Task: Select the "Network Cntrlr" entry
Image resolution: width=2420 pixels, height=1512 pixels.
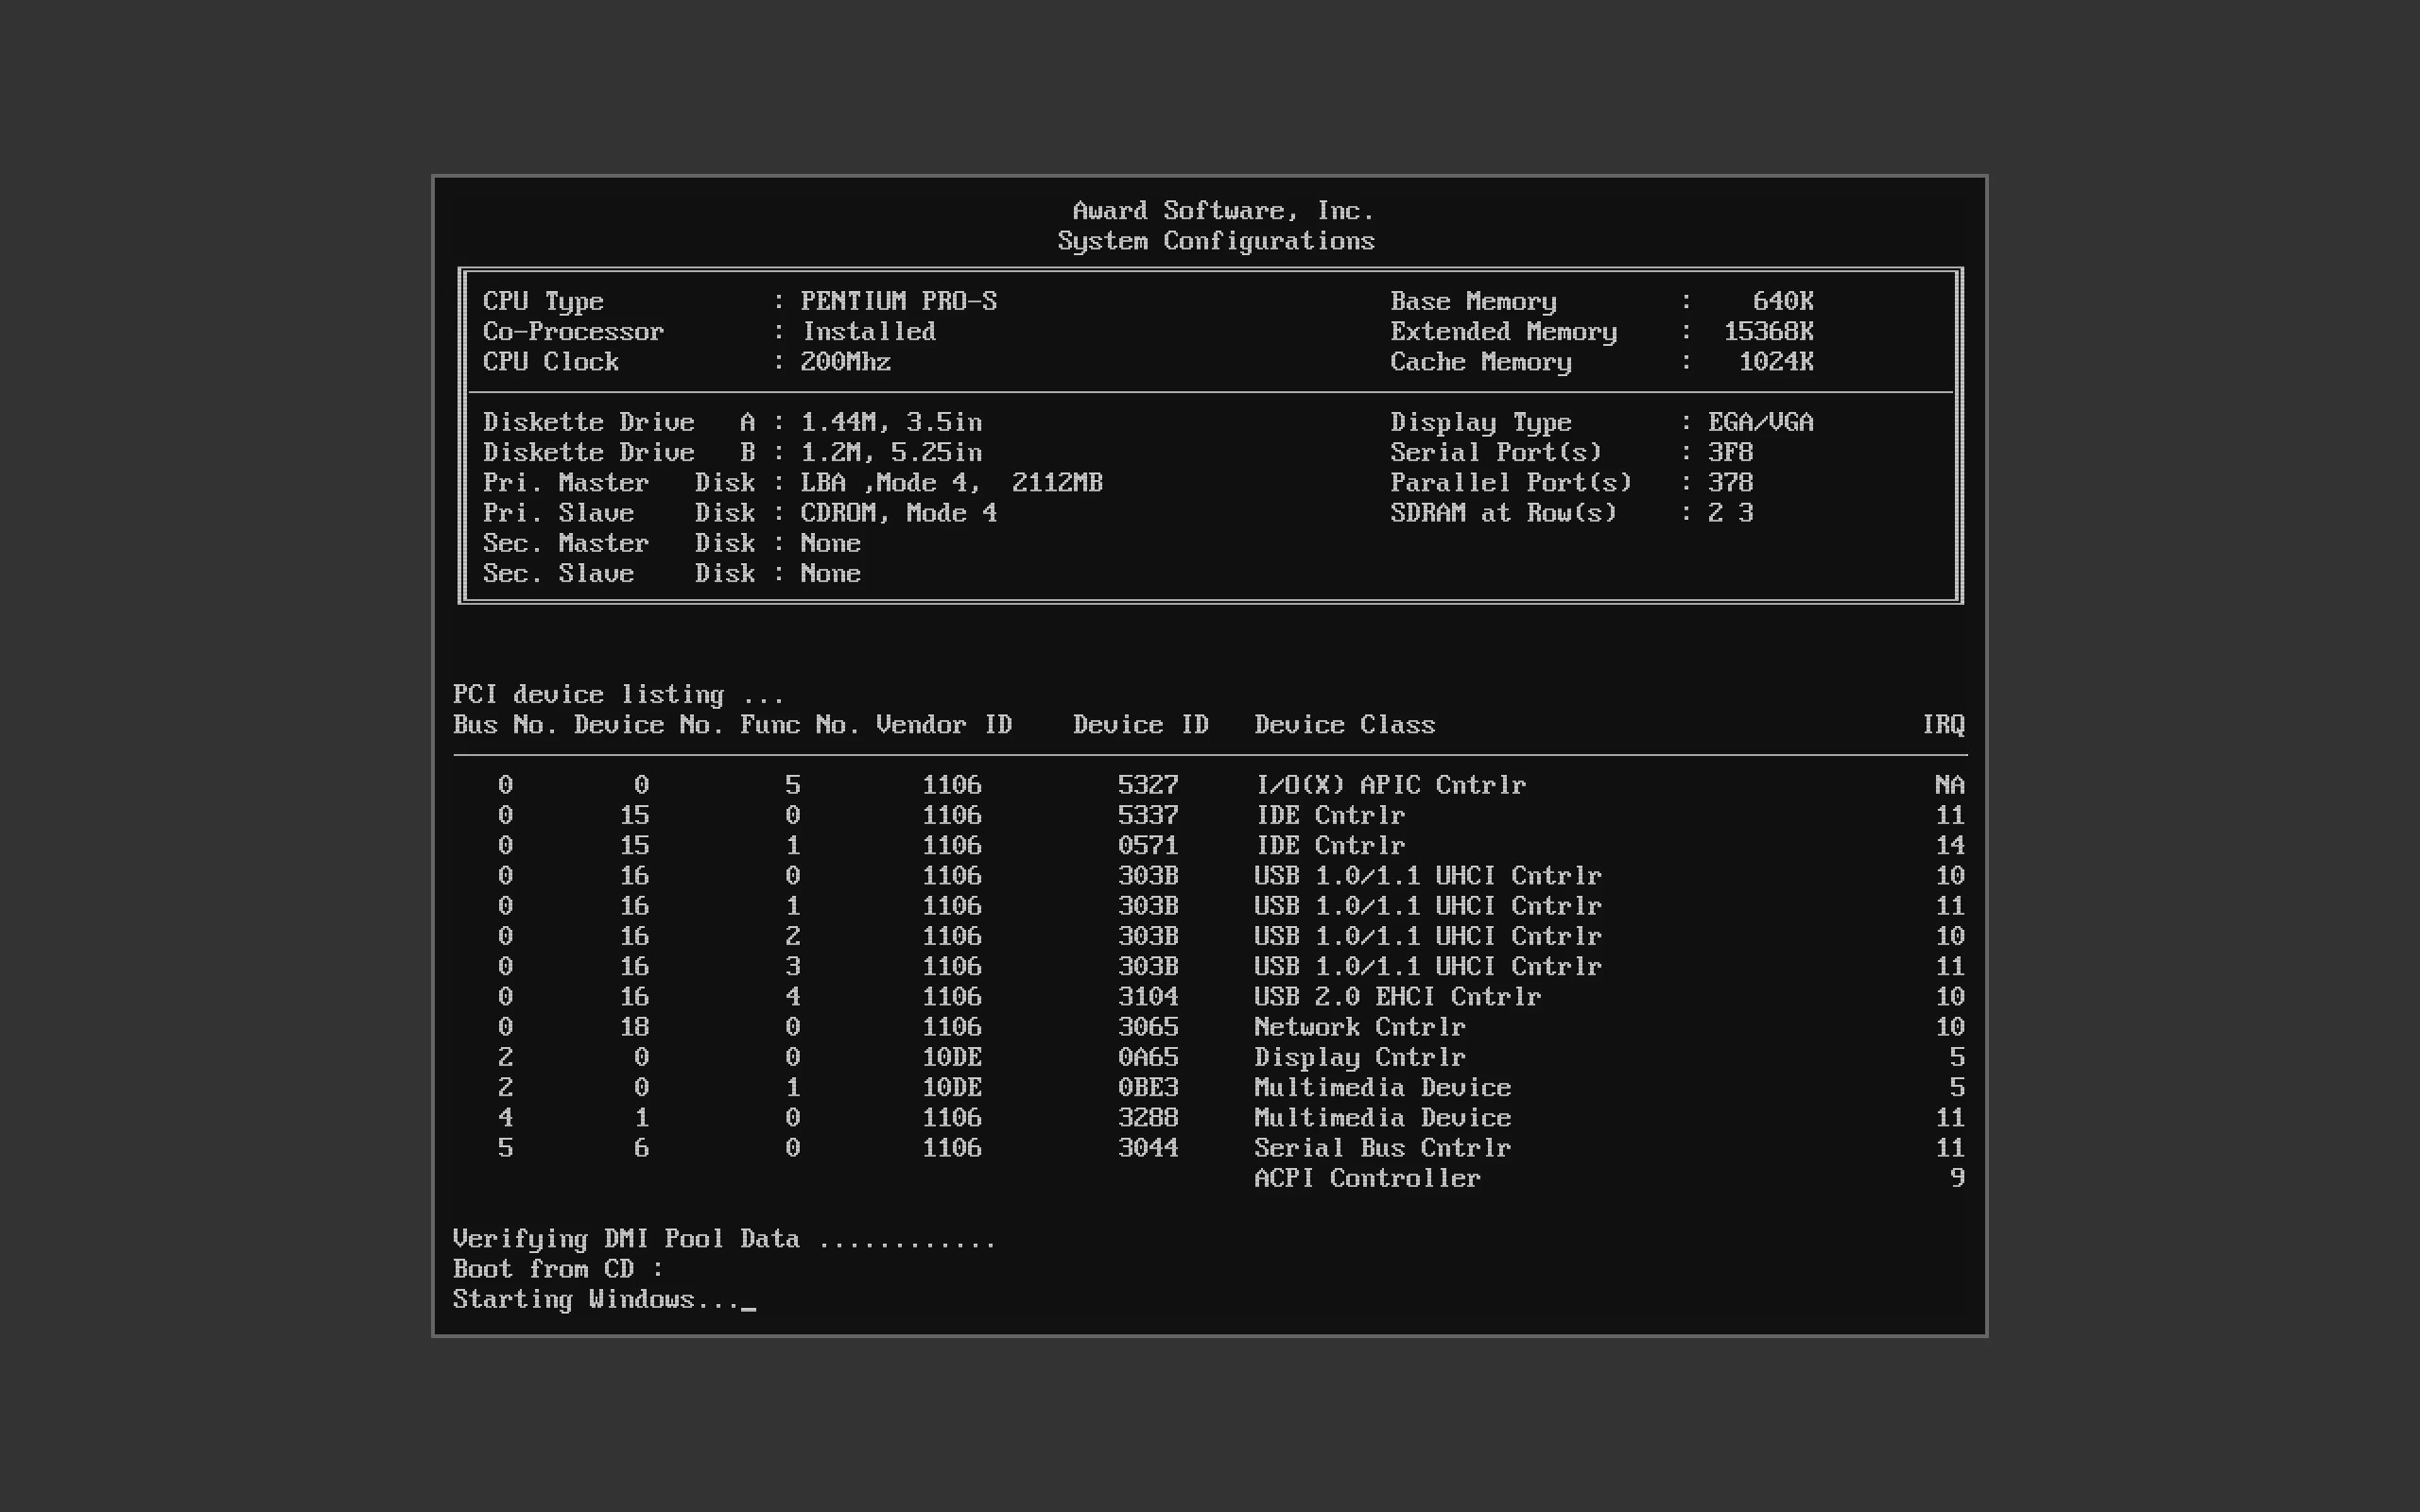Action: point(1360,1027)
